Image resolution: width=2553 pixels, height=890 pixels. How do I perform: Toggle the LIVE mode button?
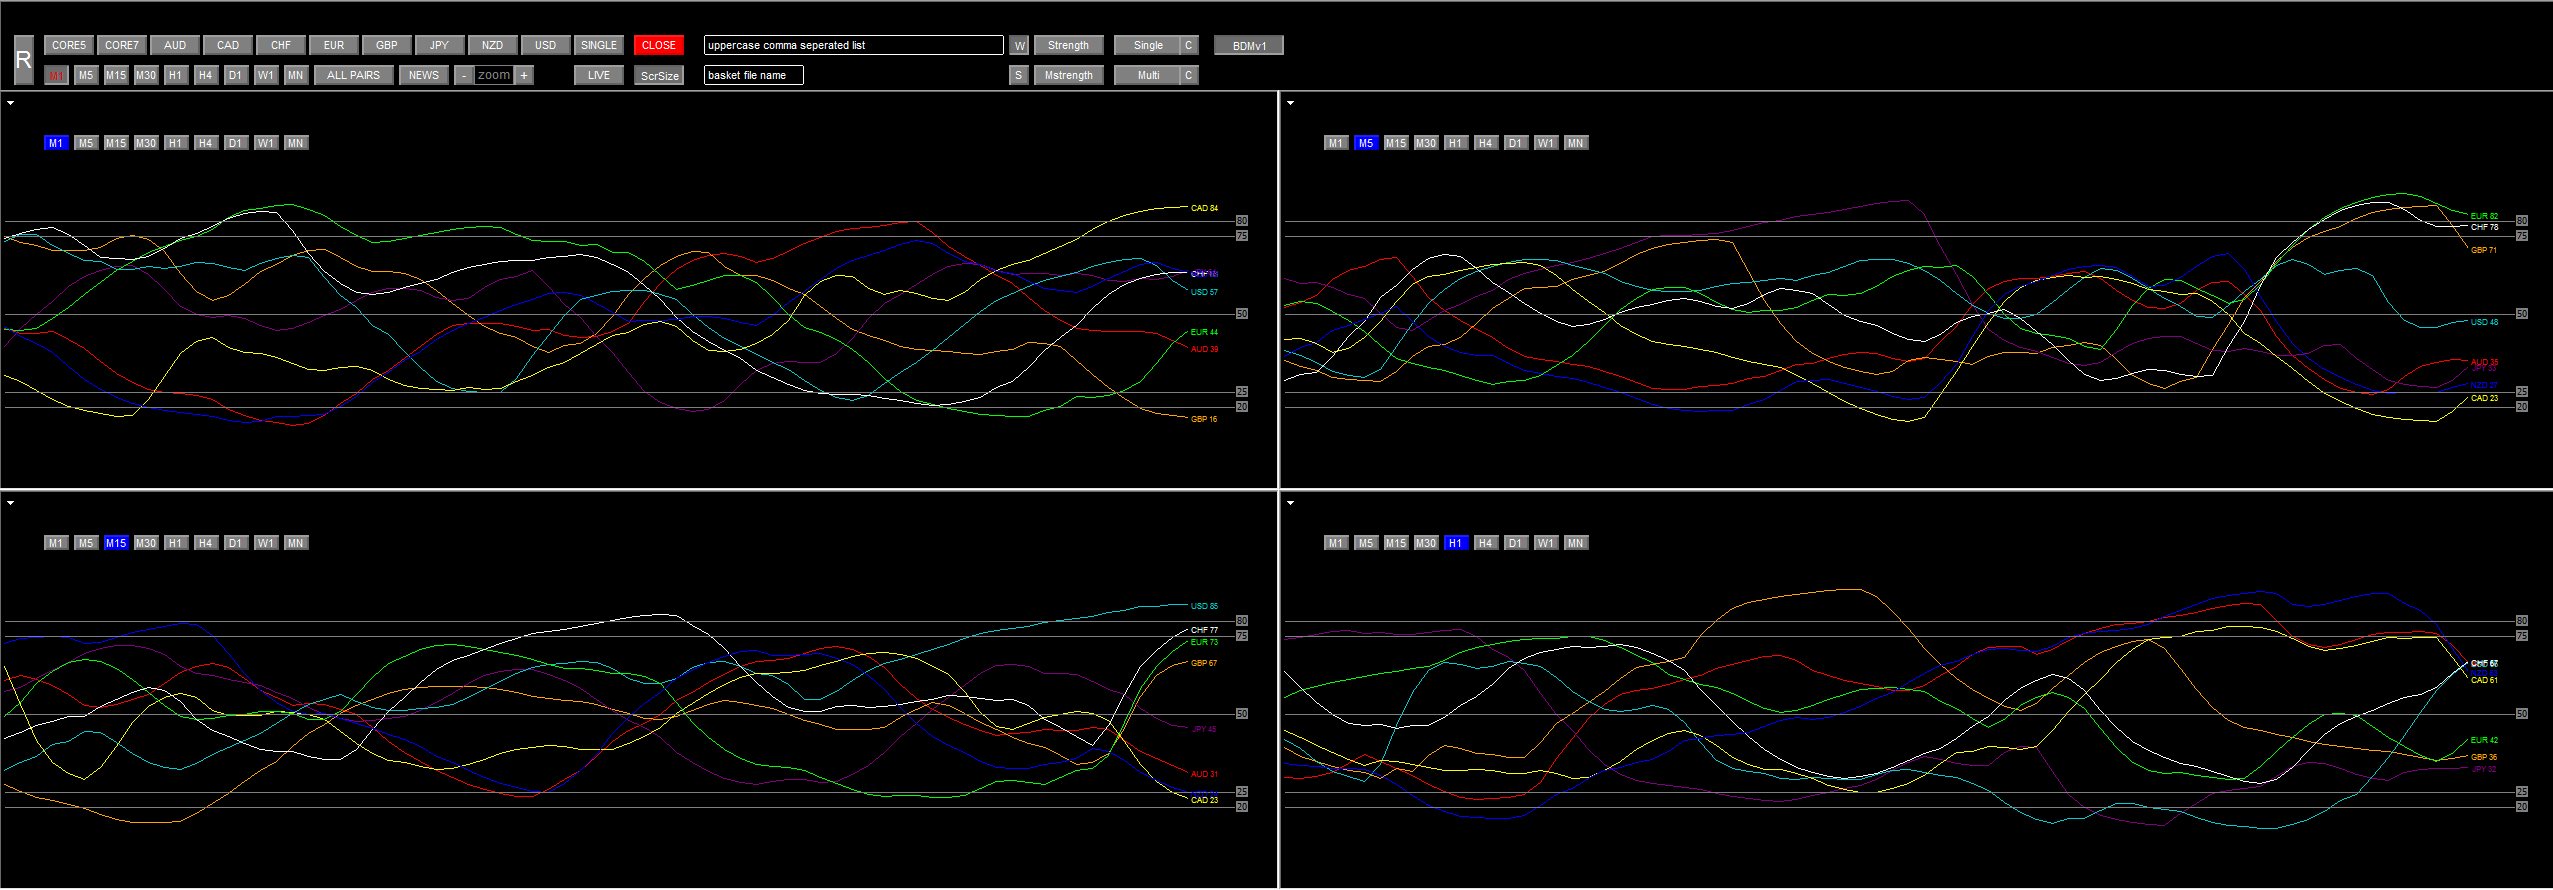[599, 75]
